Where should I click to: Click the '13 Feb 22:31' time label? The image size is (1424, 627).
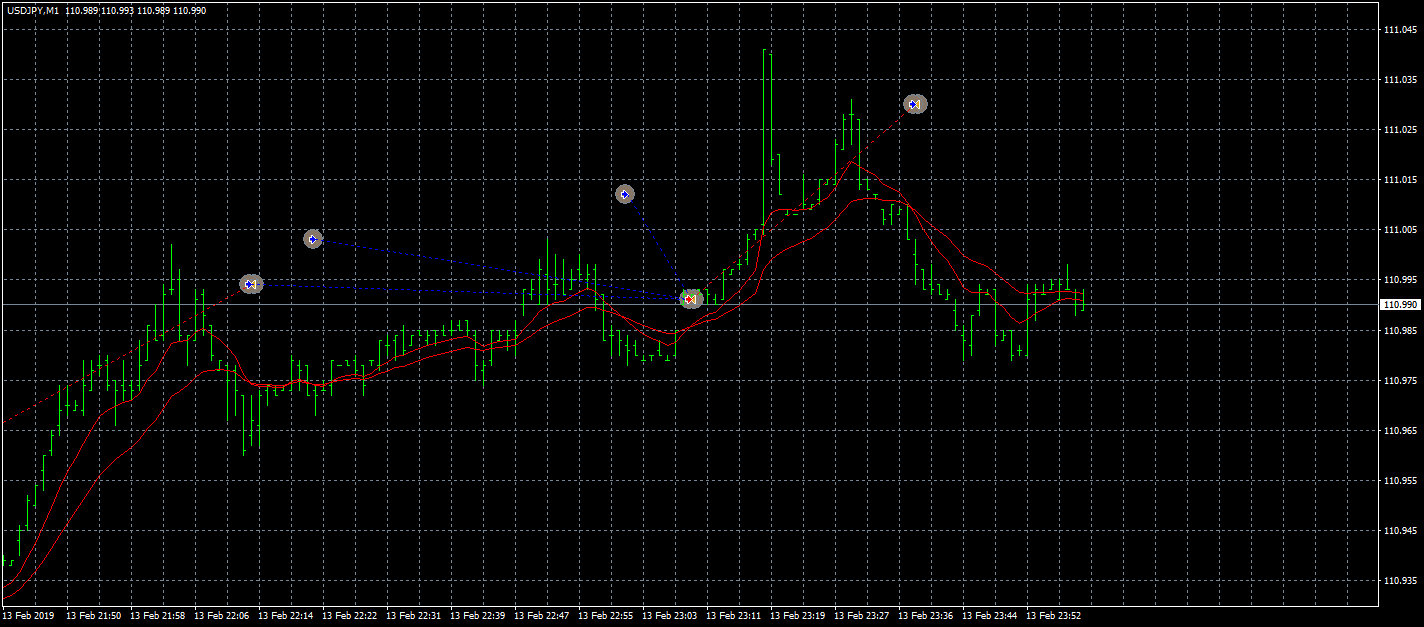[413, 616]
